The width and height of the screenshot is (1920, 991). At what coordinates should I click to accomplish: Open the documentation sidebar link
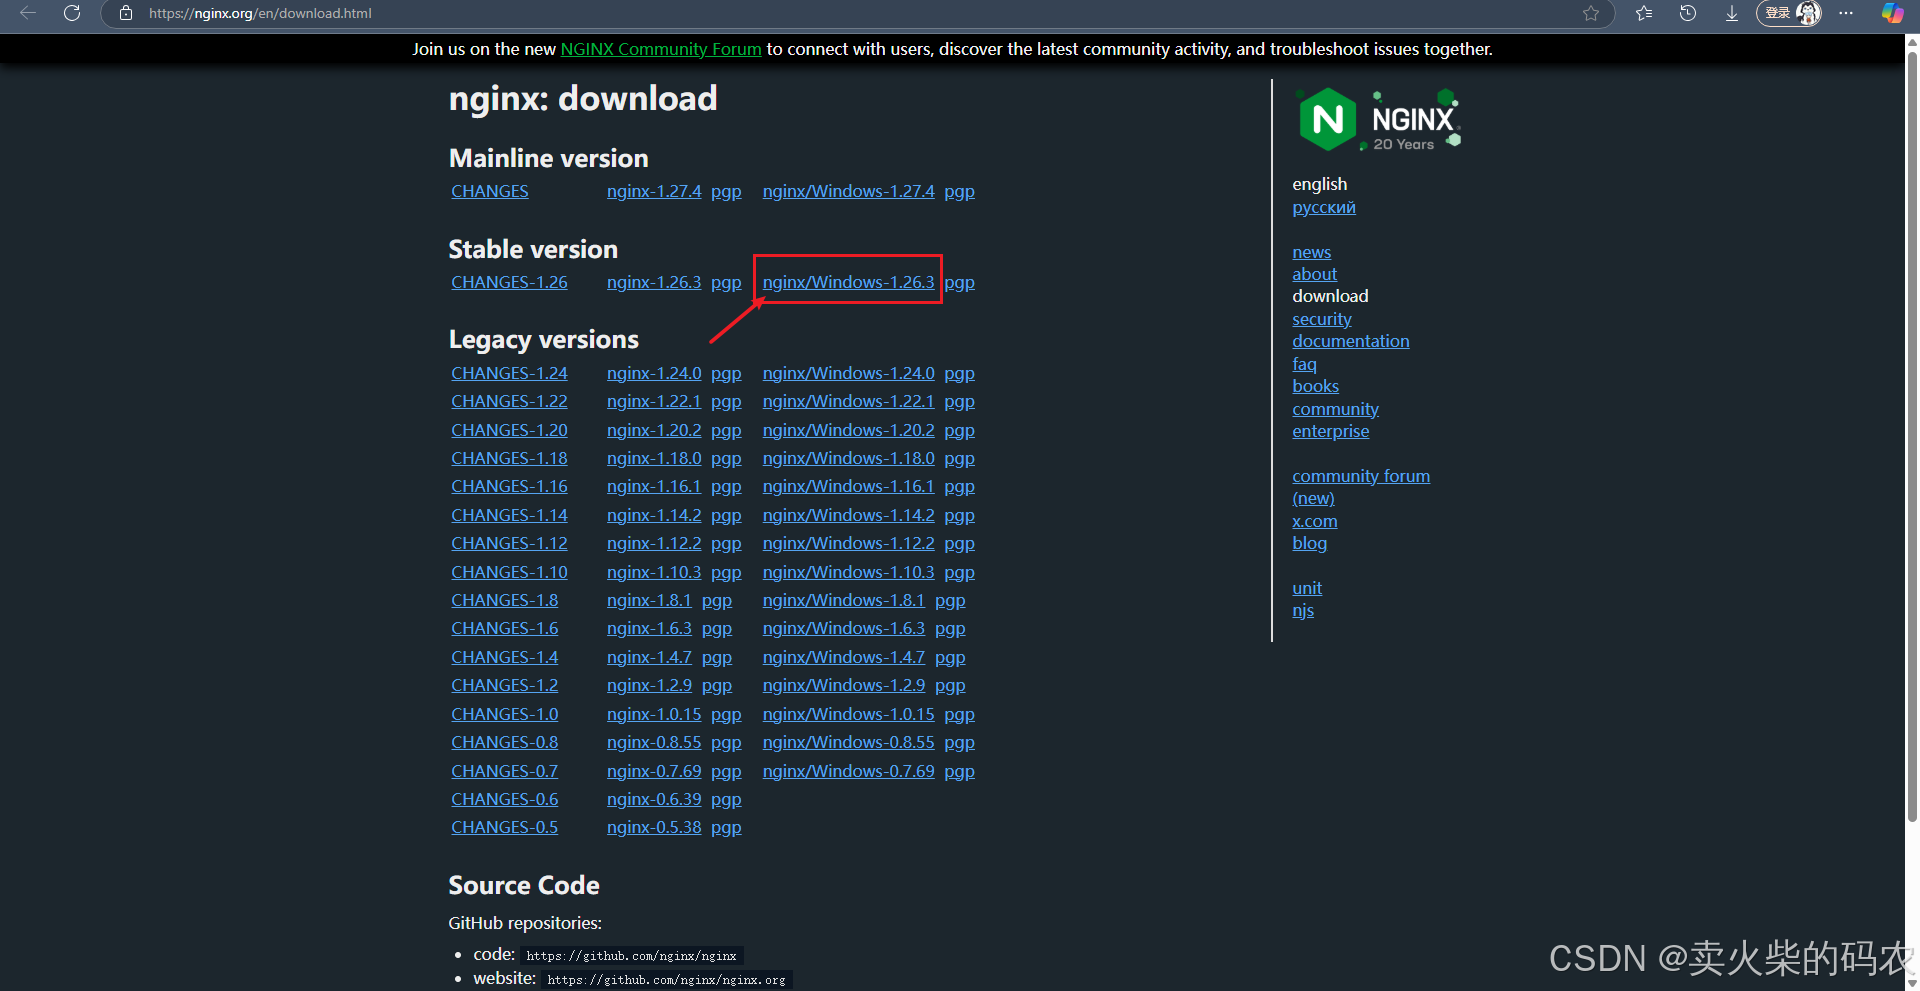tap(1350, 341)
